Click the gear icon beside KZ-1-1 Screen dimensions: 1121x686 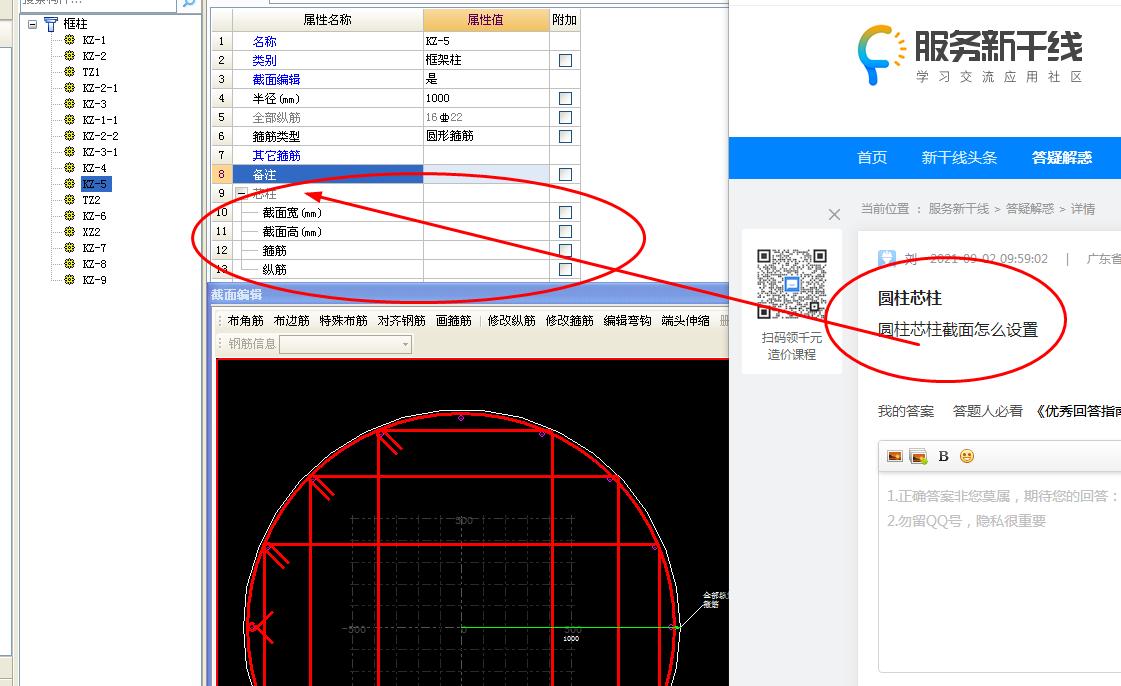click(69, 119)
